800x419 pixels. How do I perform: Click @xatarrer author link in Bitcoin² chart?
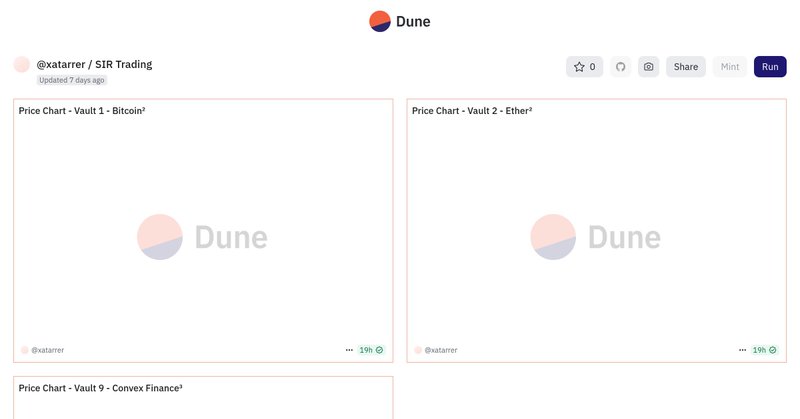(x=47, y=350)
